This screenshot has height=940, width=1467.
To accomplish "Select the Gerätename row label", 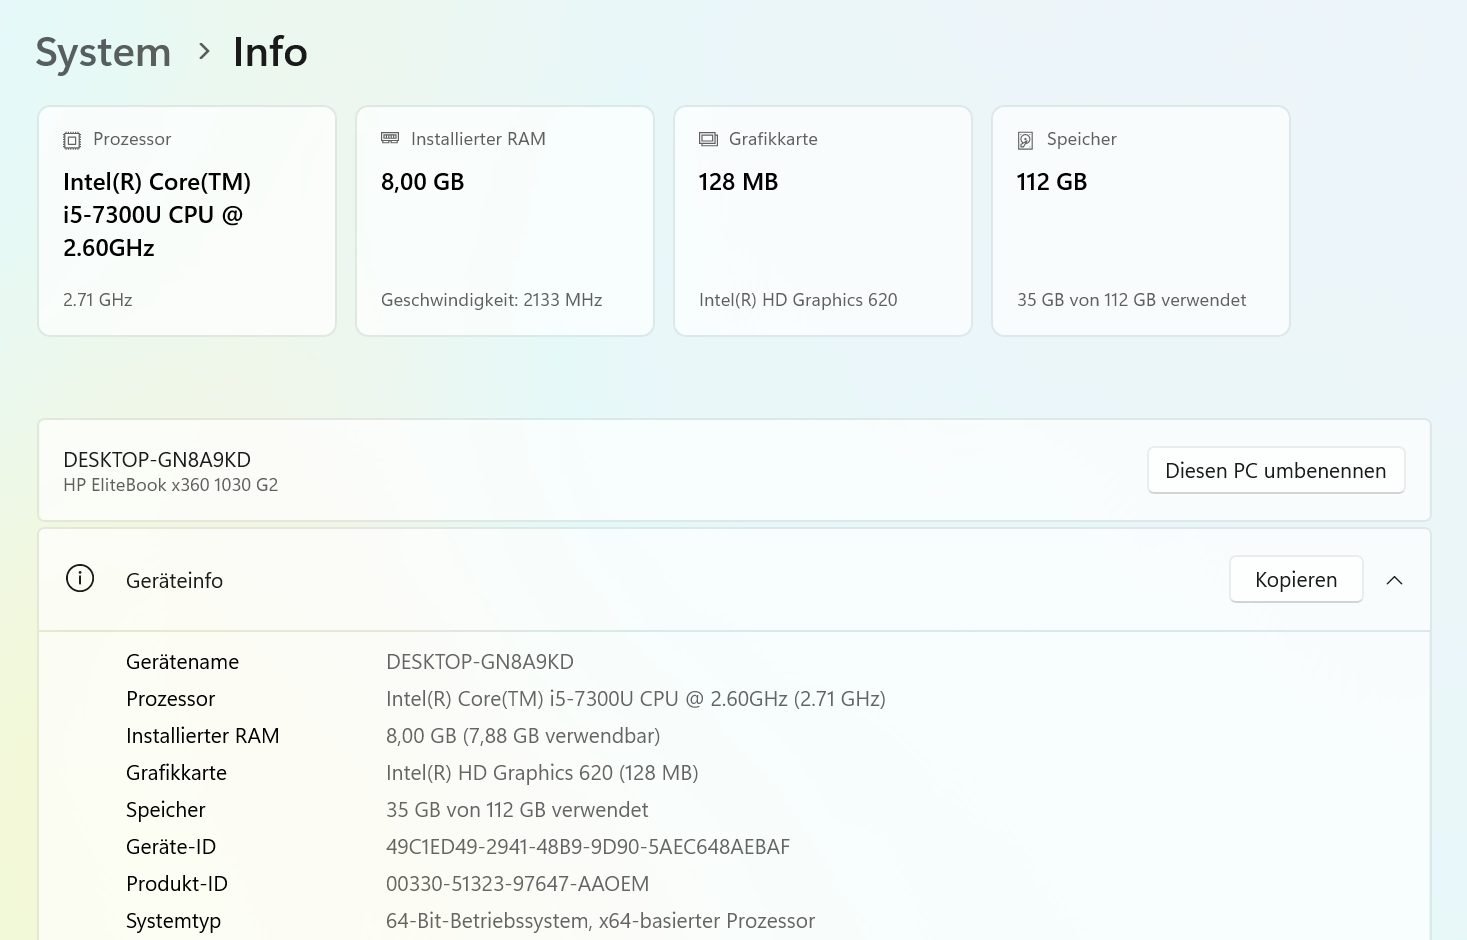I will click(x=183, y=662).
